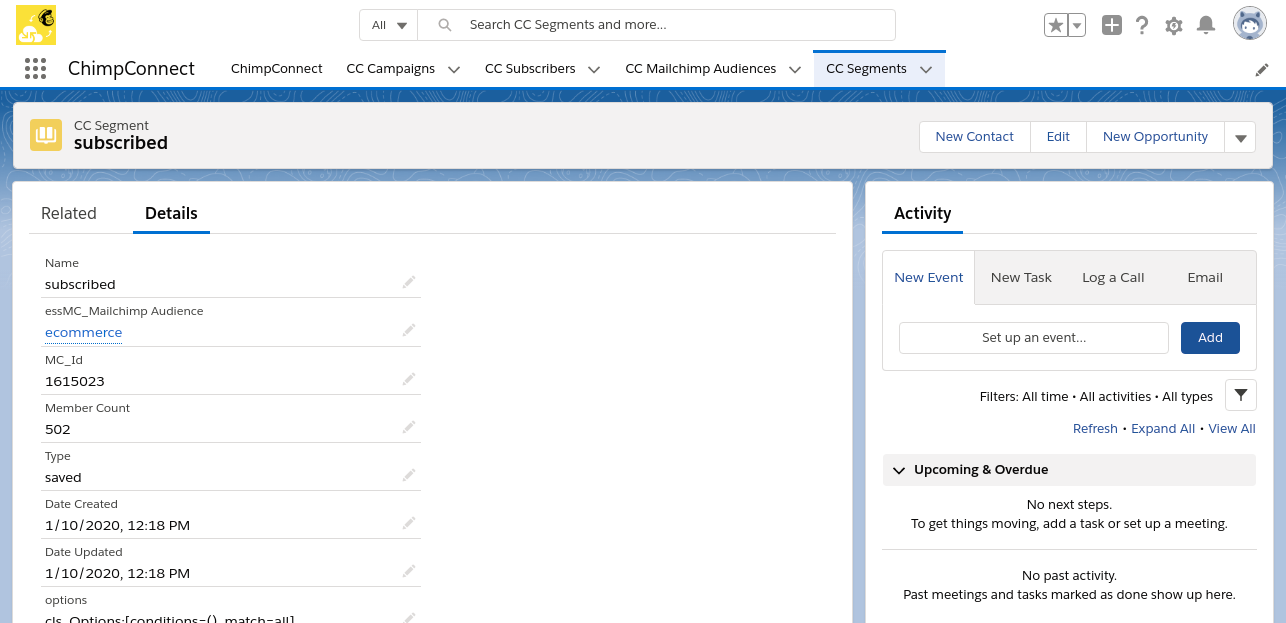This screenshot has height=623, width=1286.
Task: Click the Expand All link
Action: [x=1162, y=428]
